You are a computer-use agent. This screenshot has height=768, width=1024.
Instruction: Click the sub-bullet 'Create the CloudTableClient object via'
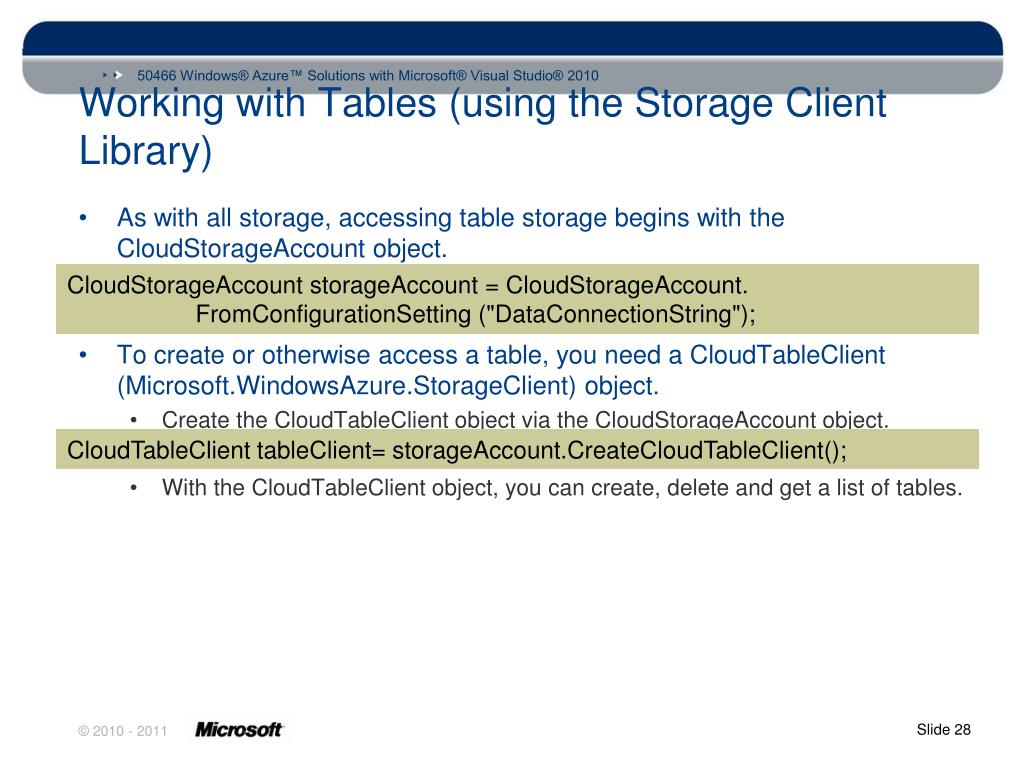526,419
